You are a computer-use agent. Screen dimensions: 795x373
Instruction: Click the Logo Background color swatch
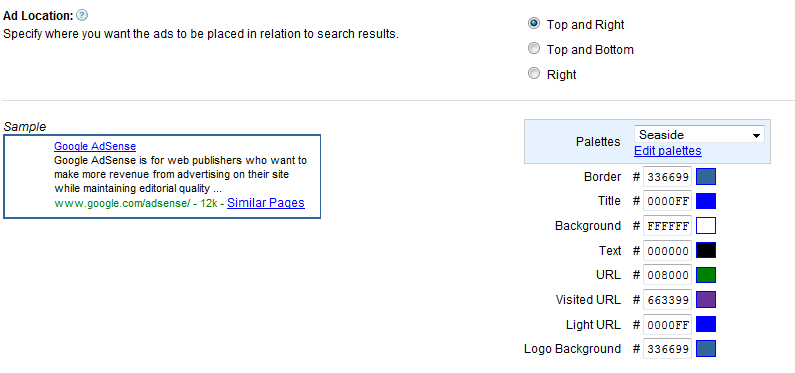706,349
